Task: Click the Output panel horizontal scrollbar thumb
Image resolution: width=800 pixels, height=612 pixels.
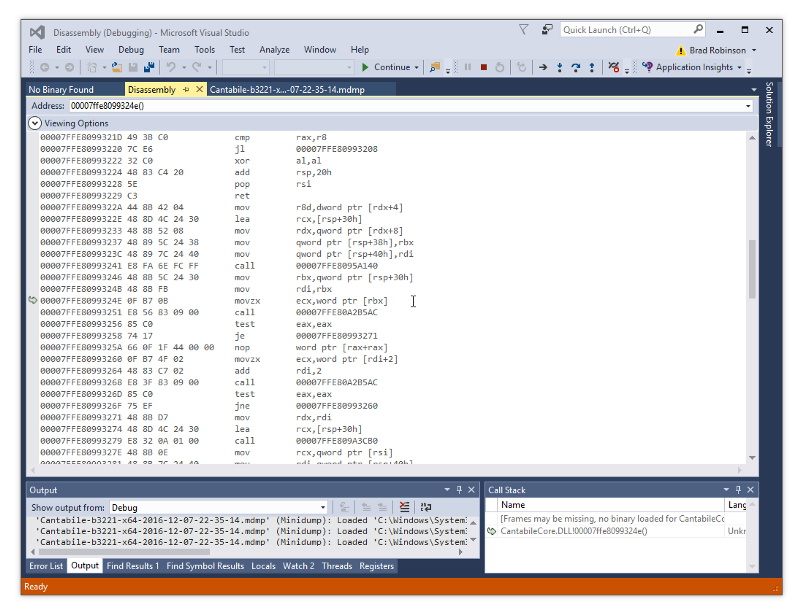Action: (124, 552)
